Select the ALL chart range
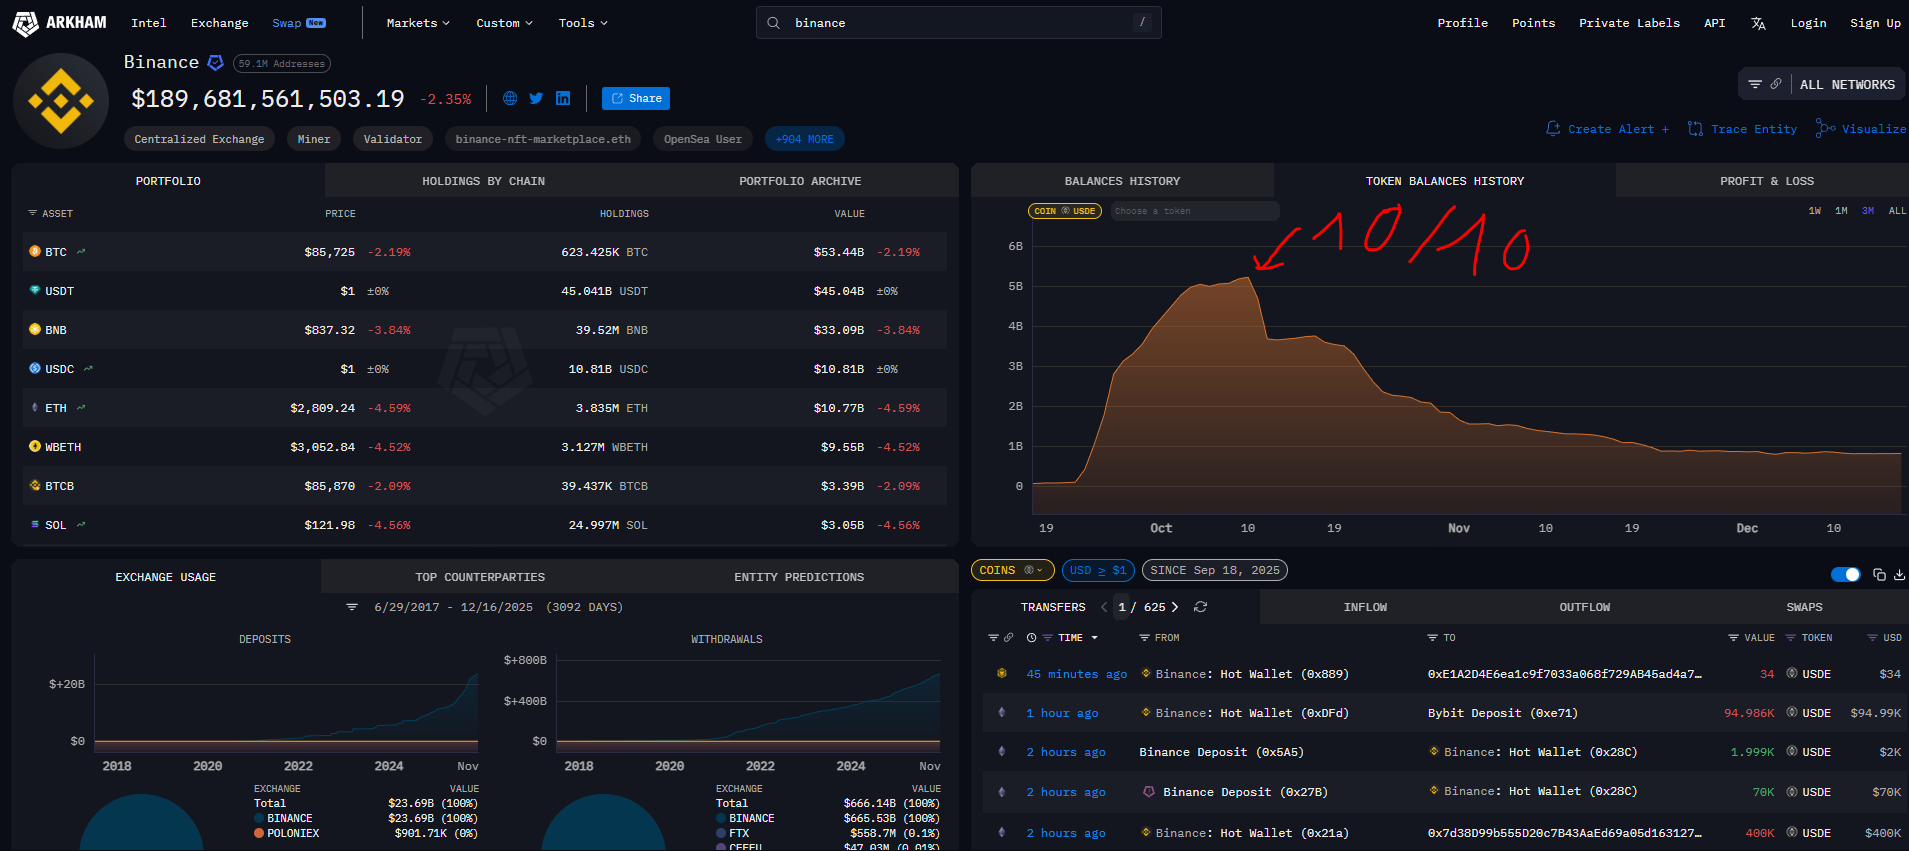Viewport: 1909px width, 851px height. coord(1897,211)
